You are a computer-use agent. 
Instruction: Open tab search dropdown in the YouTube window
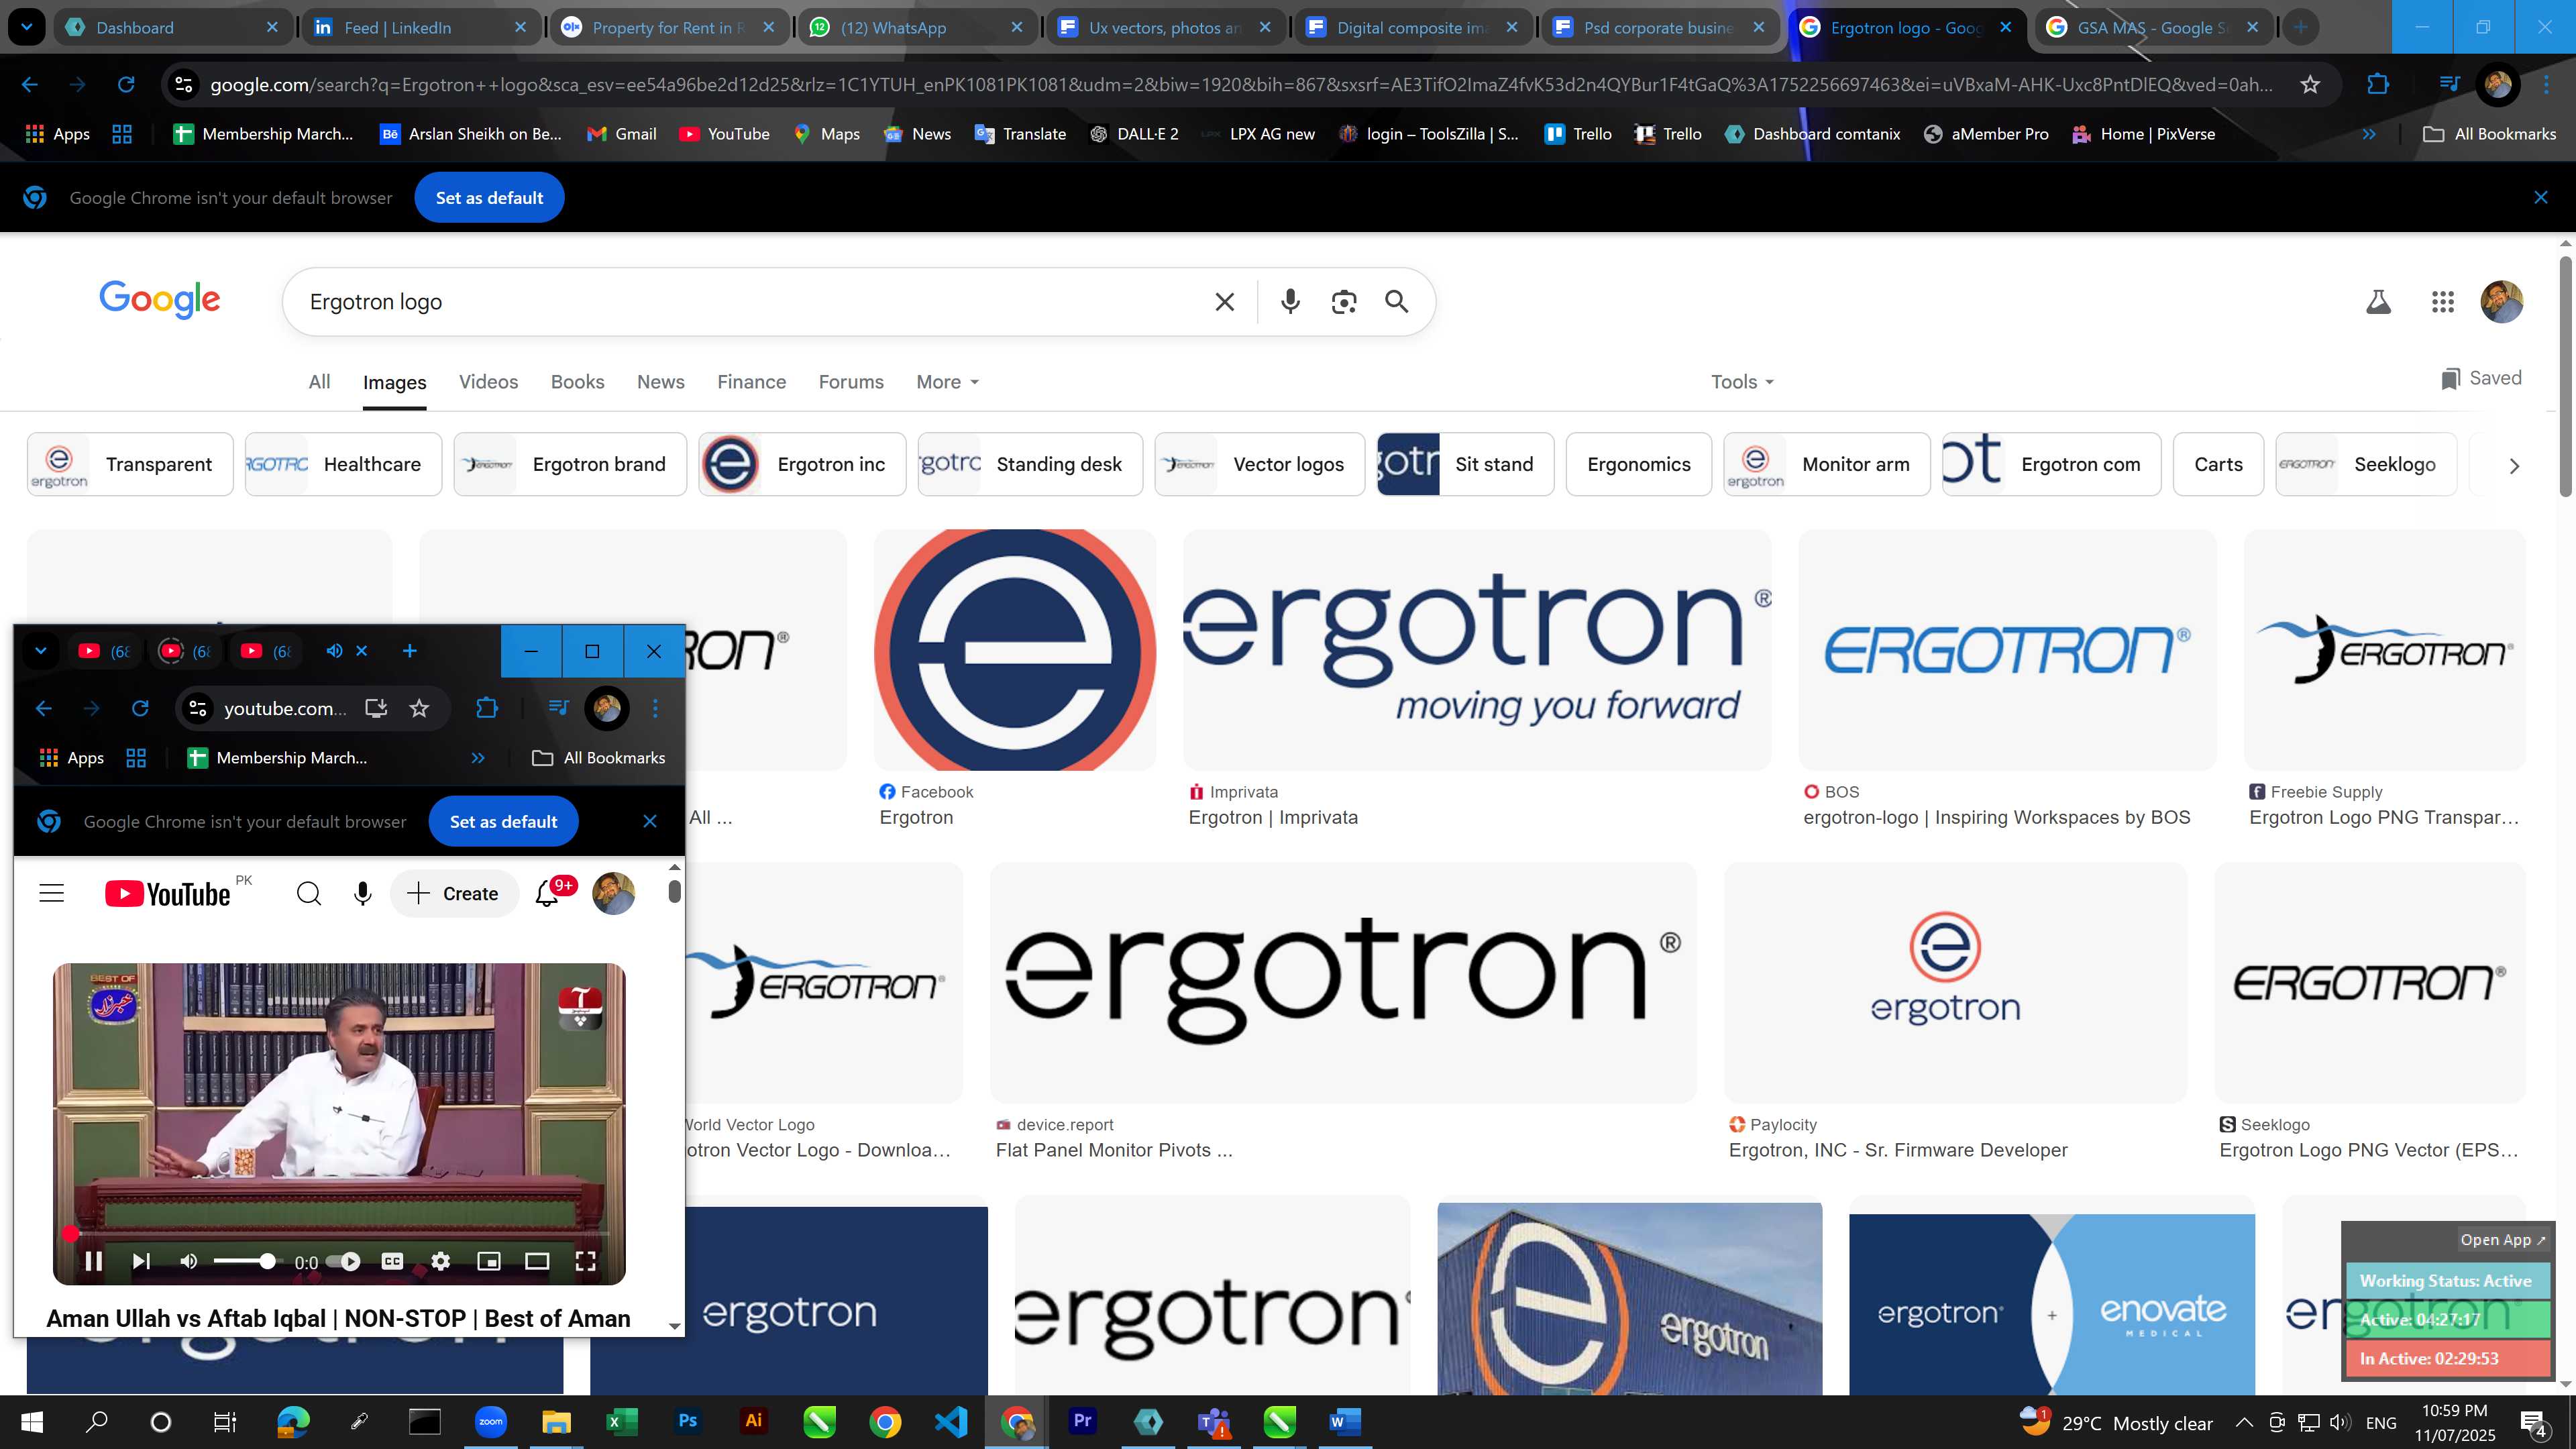click(41, 651)
